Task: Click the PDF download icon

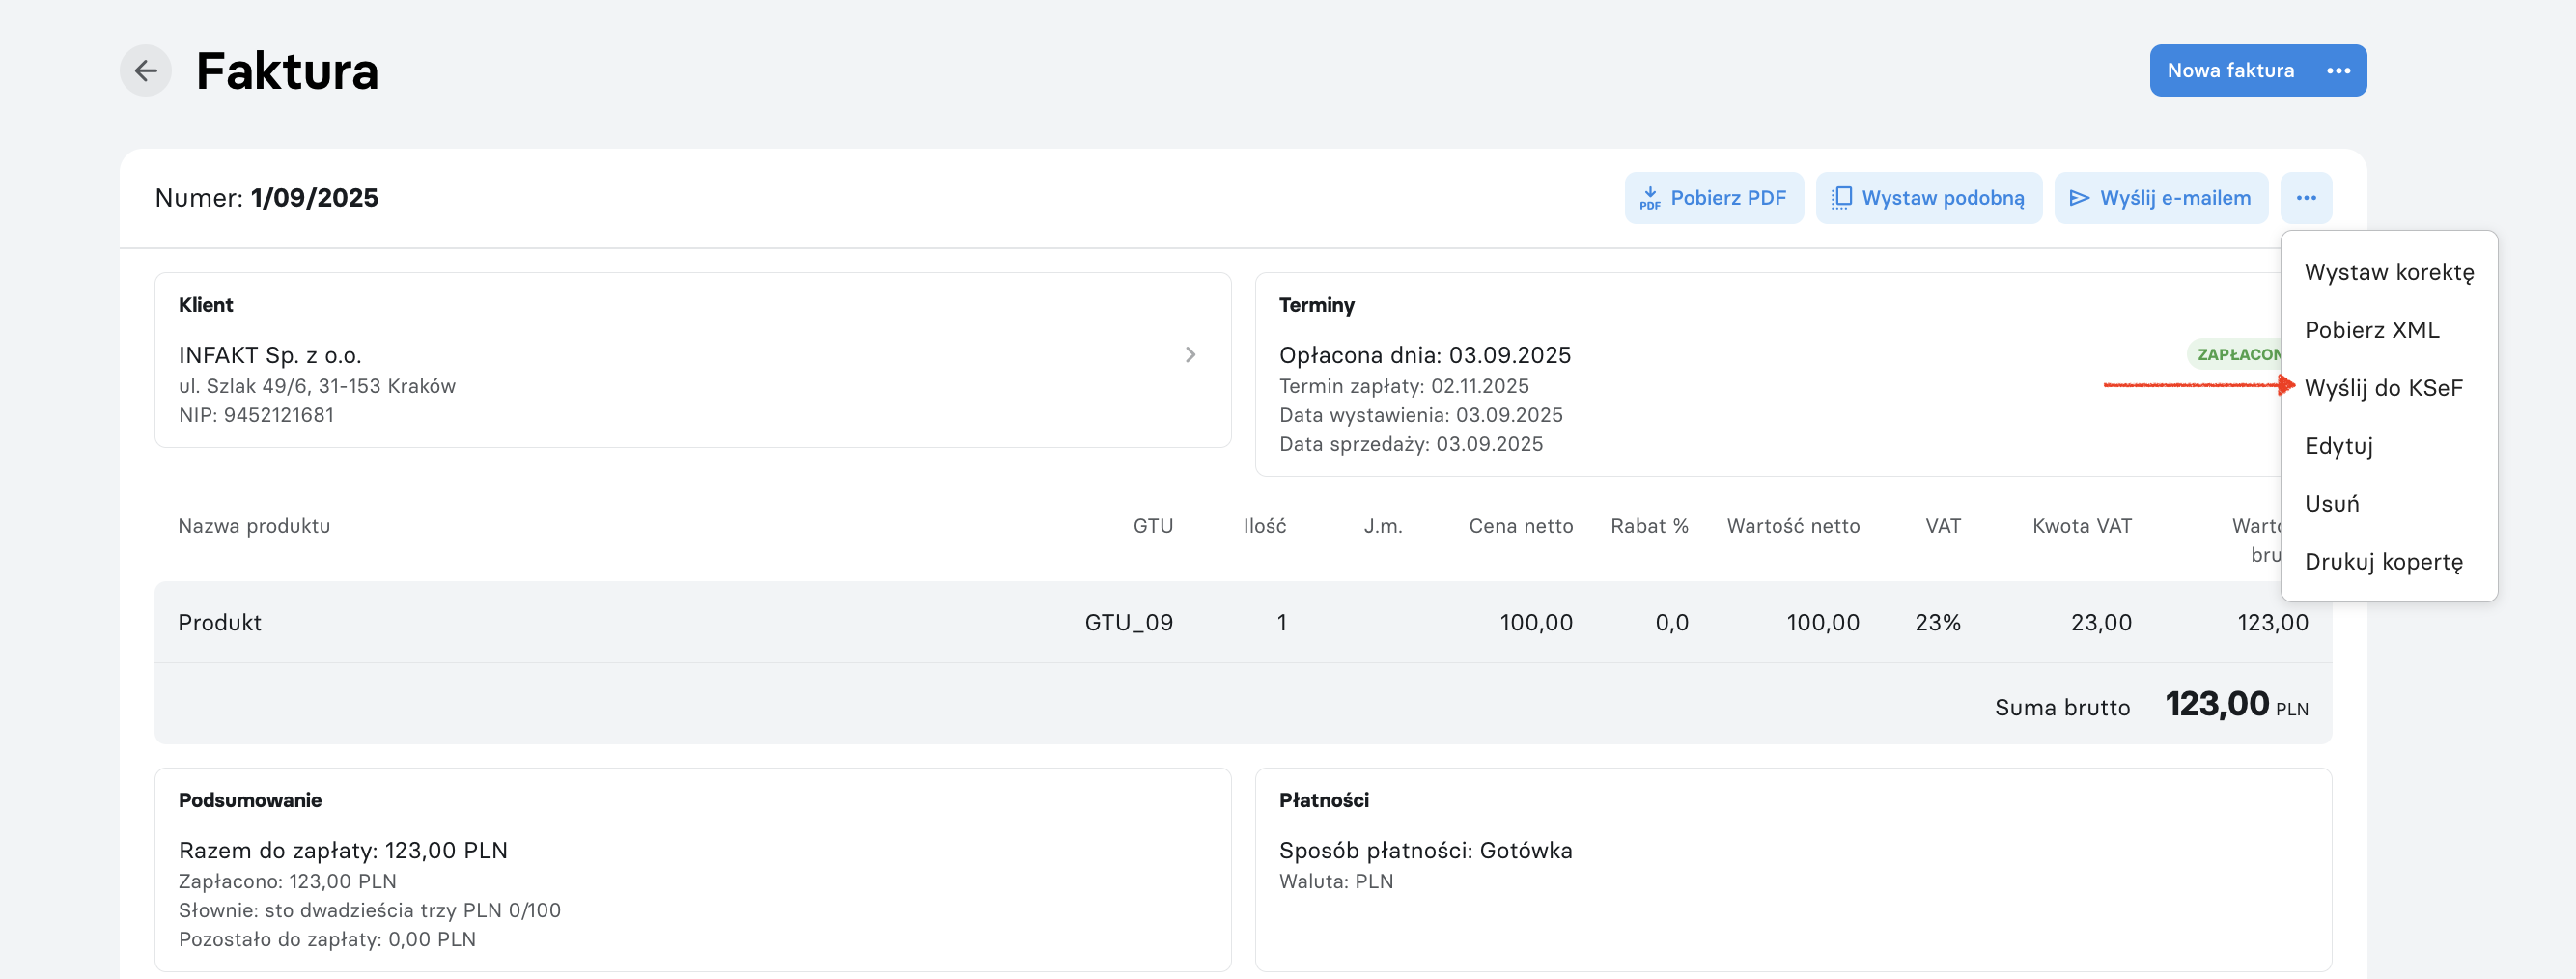Action: click(1649, 198)
